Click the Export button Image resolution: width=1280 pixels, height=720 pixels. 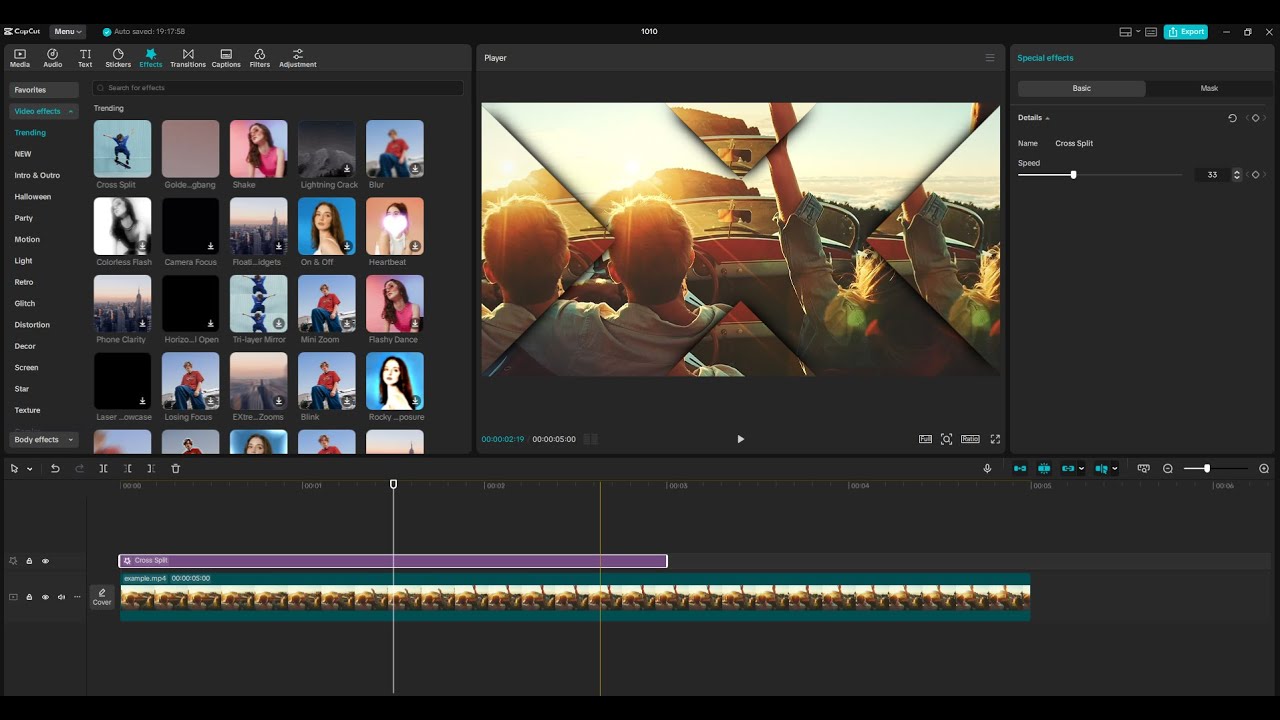click(1186, 31)
